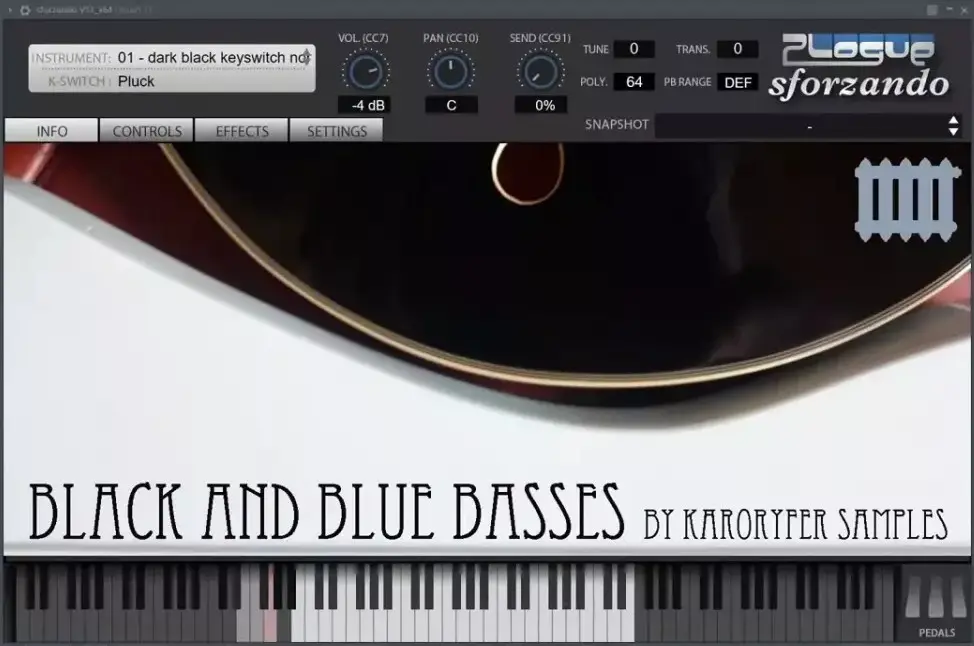Click the small arrow left of title bar gear
Screen dimensions: 974x646
pyautogui.click(x=10, y=10)
